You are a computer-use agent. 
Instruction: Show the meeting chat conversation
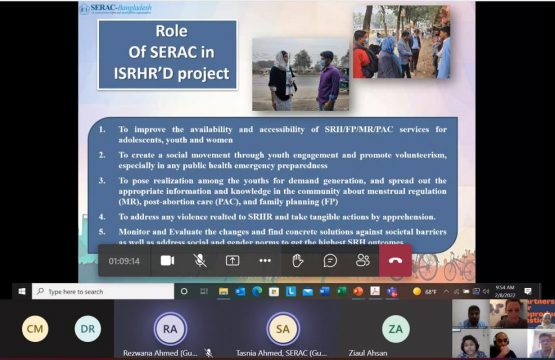click(x=330, y=261)
